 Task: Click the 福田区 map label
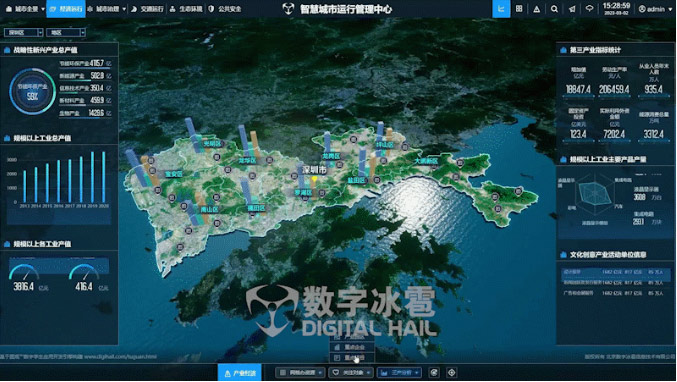[x=256, y=208]
